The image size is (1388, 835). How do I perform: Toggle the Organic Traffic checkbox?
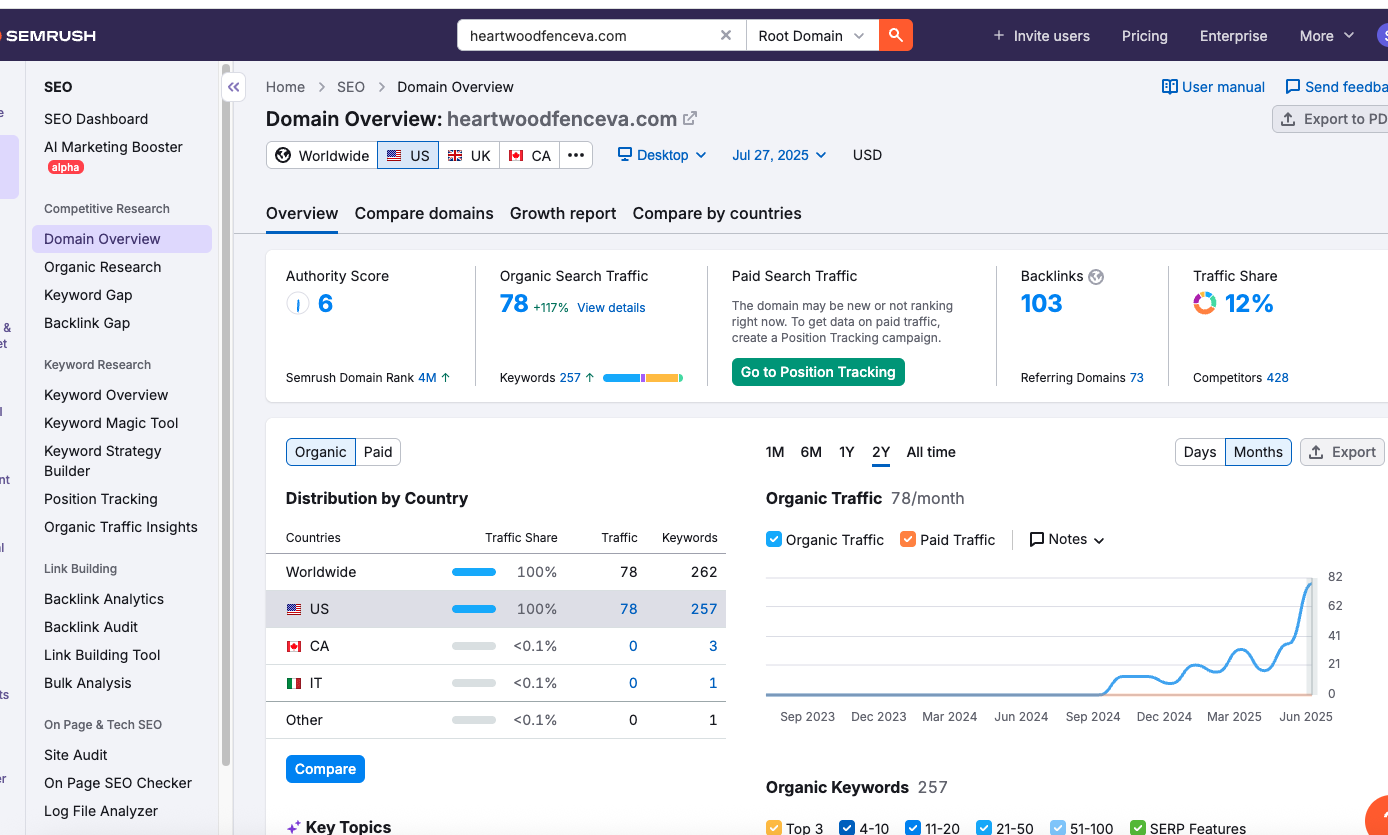773,539
